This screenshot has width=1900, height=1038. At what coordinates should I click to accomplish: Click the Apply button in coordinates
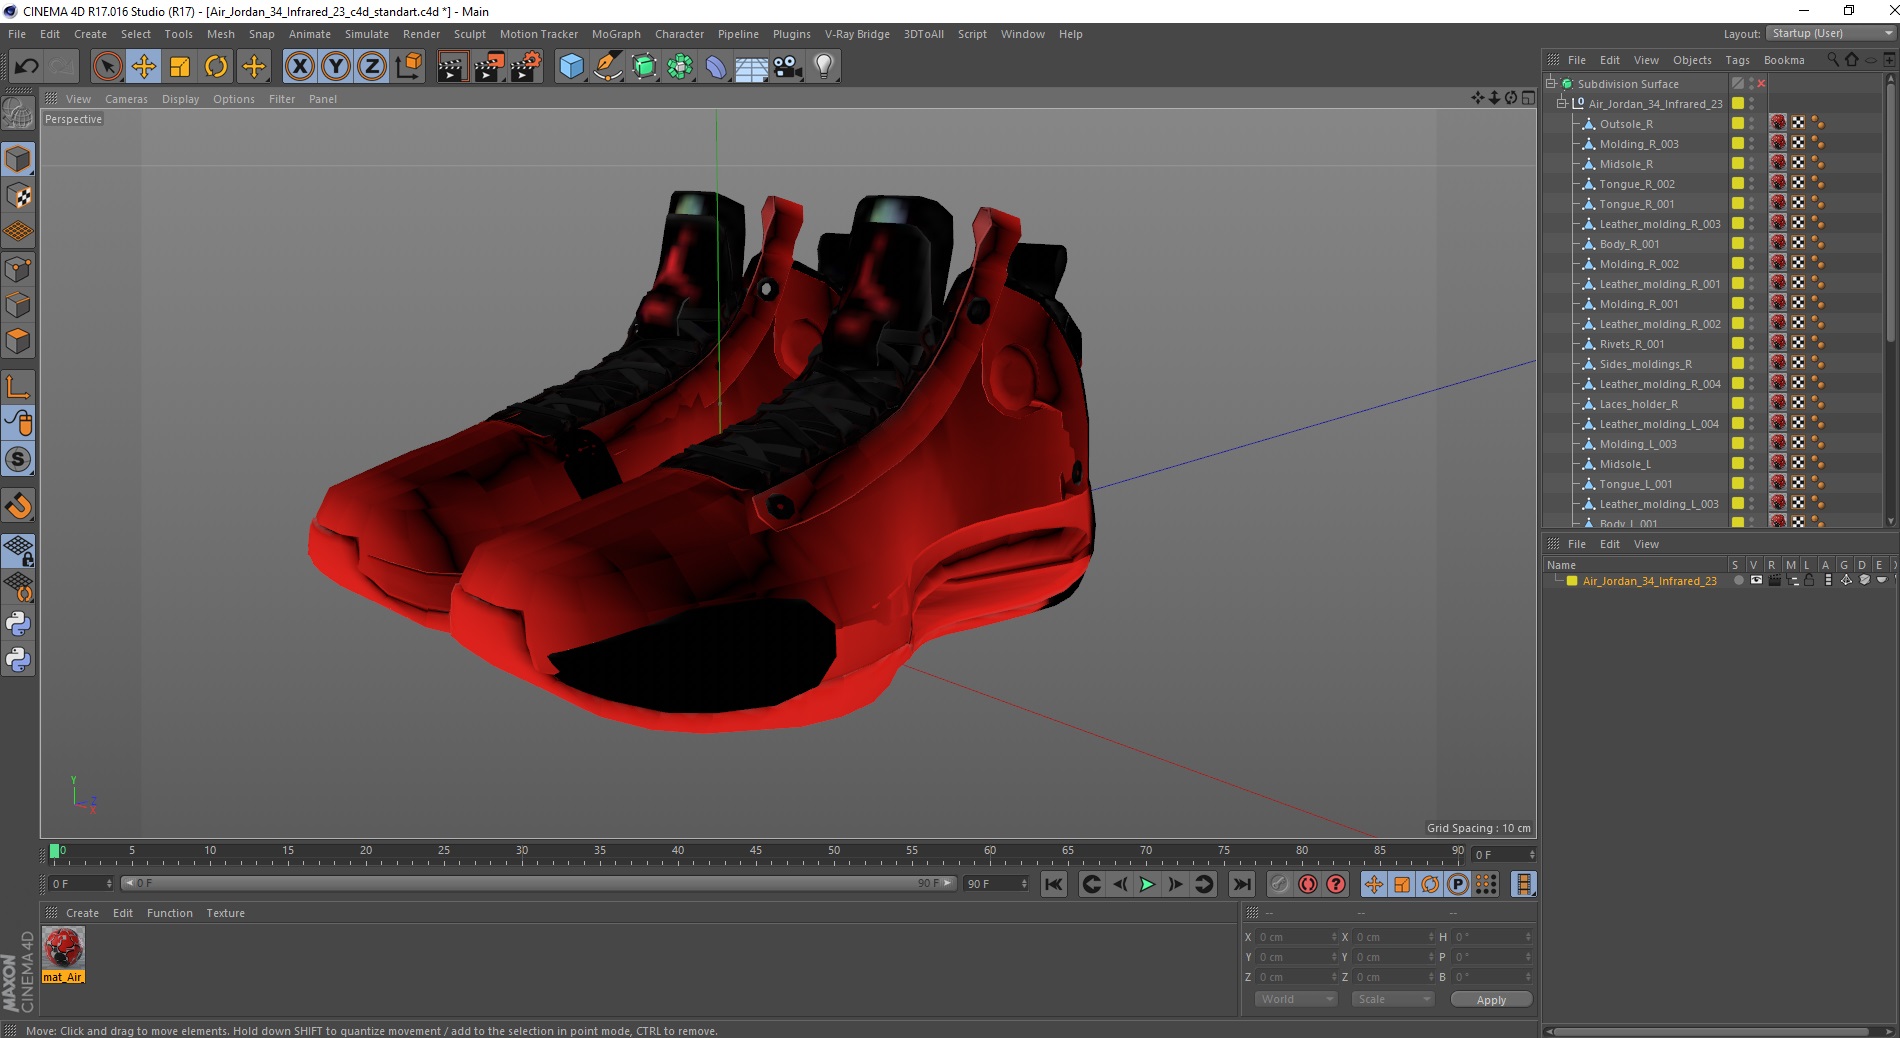coord(1491,1000)
